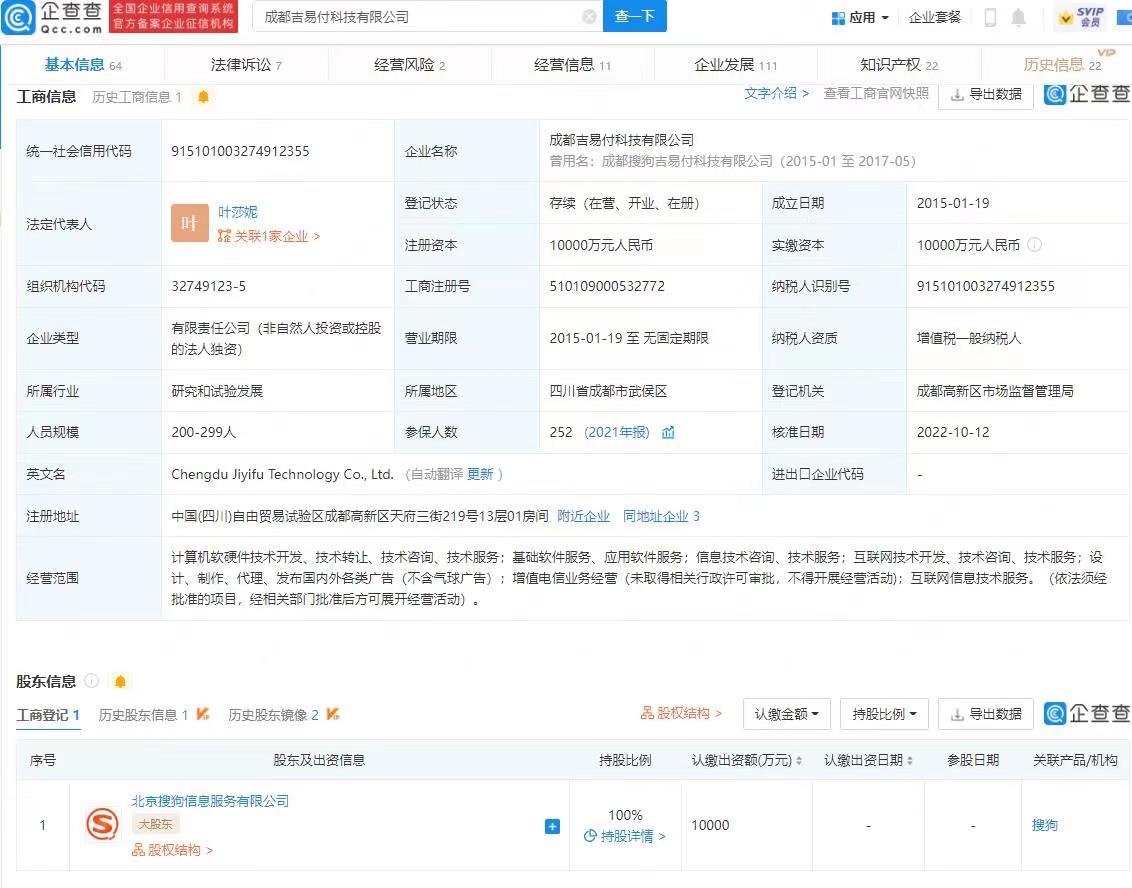Sort by 认缴出资额 column arrows

click(x=799, y=760)
